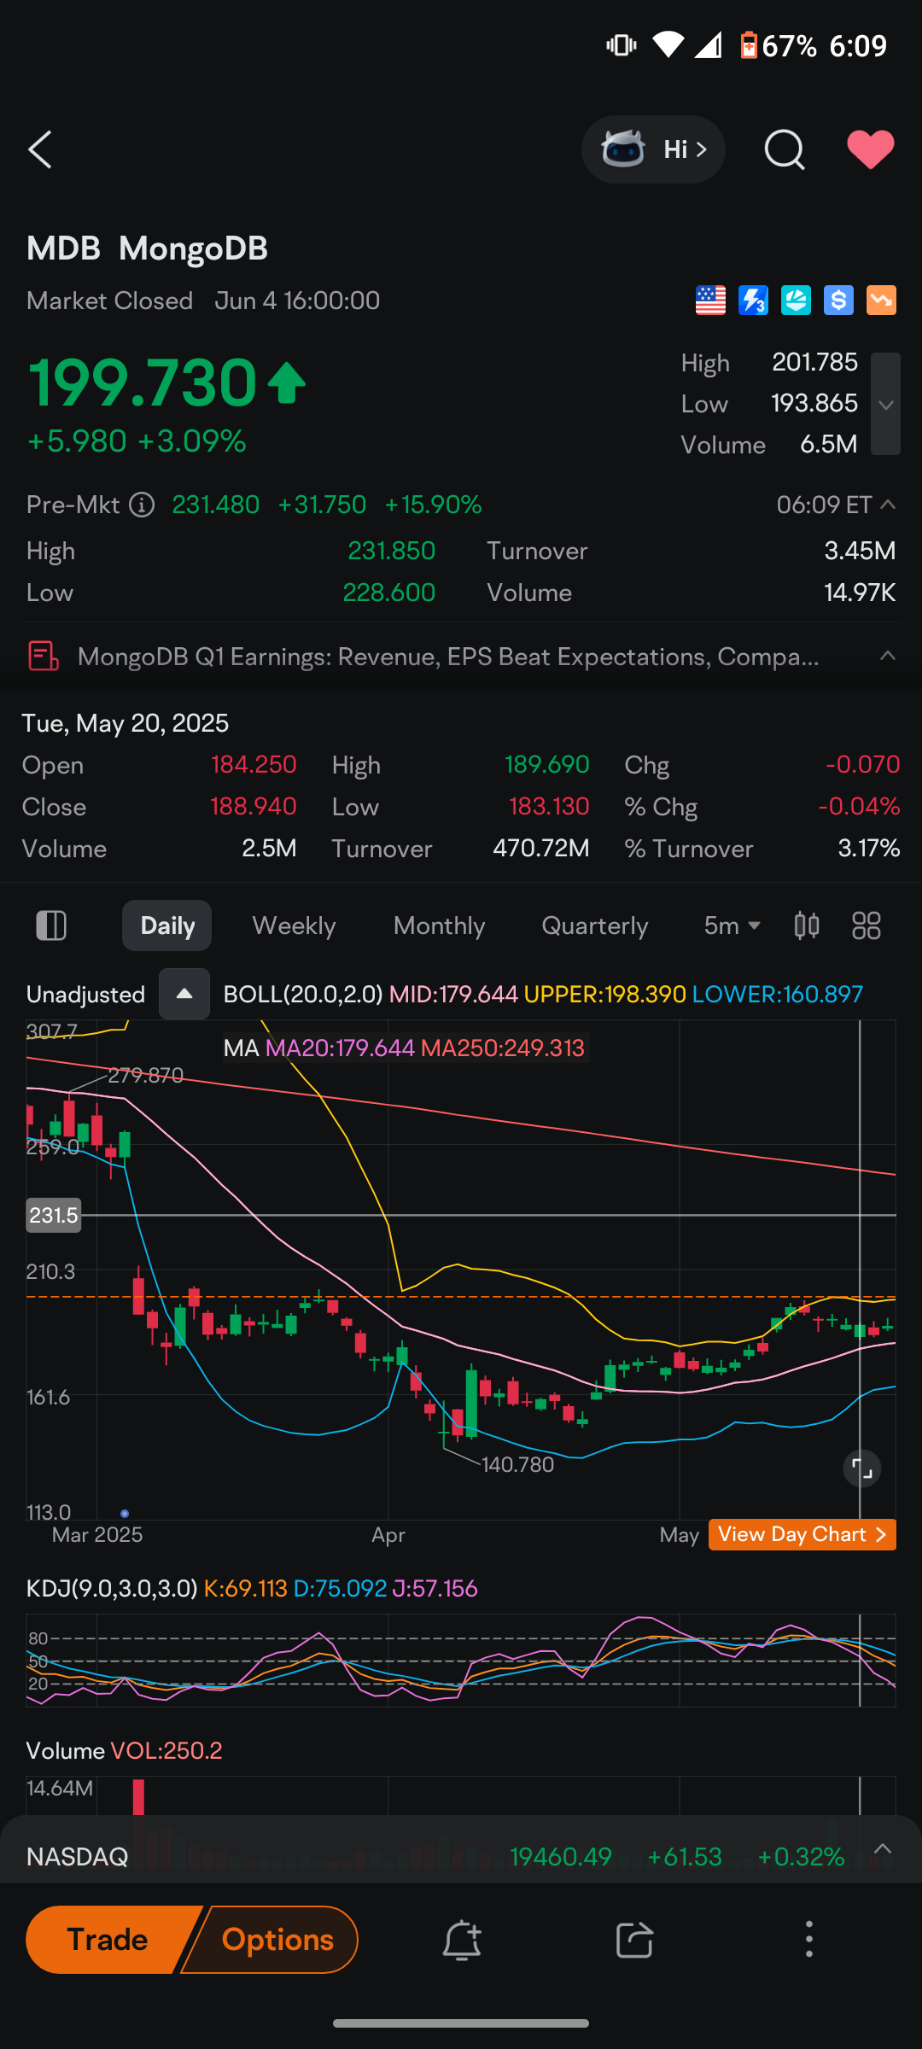The image size is (922, 2049).
Task: Switch to the Quarterly chart tab
Action: (x=595, y=926)
